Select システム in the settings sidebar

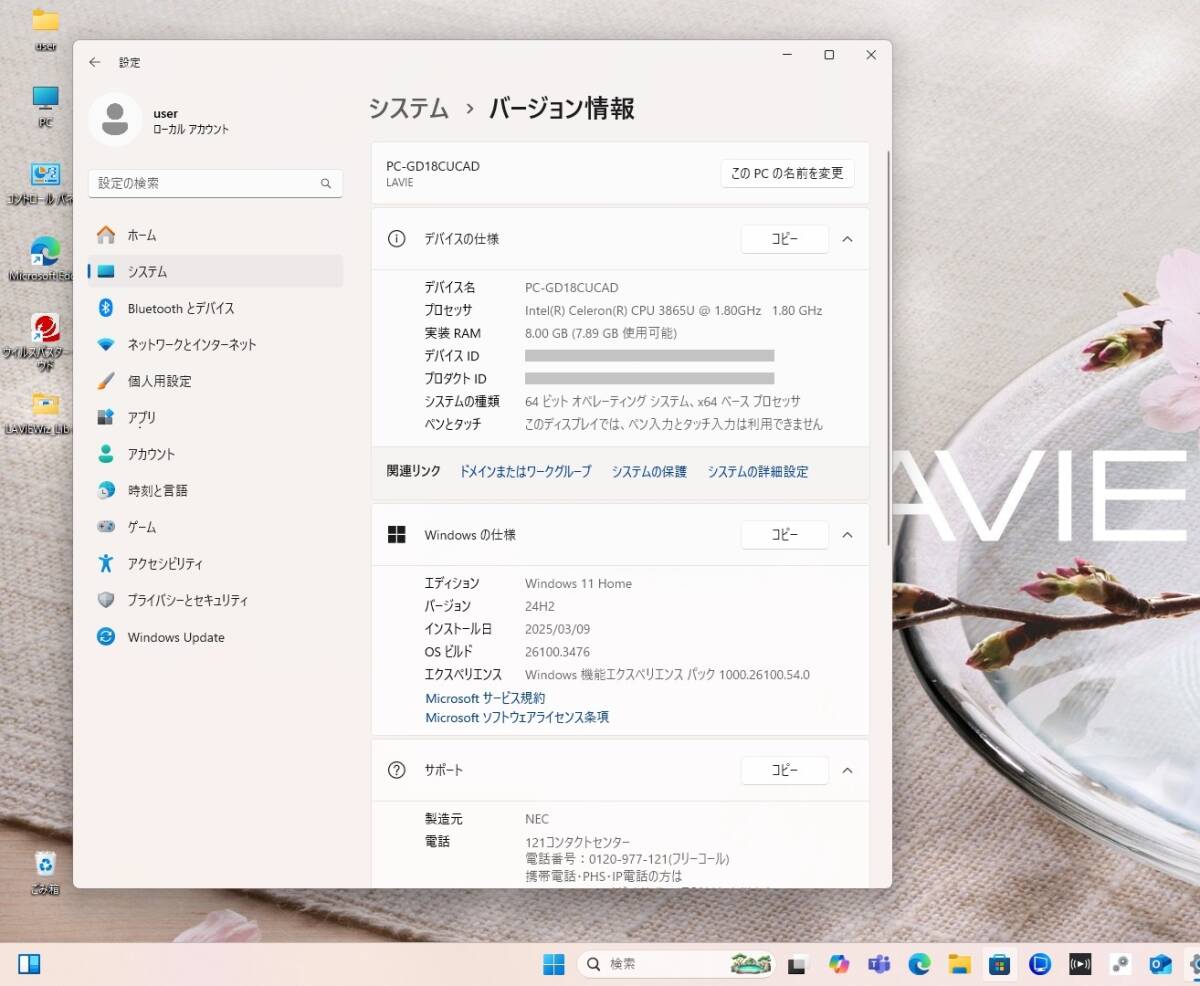[x=216, y=272]
